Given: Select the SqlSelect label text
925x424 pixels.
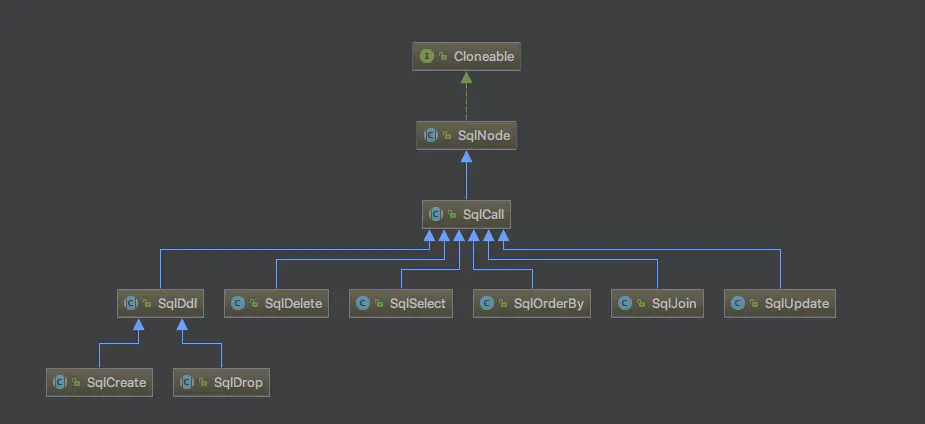Looking at the screenshot, I should [418, 304].
